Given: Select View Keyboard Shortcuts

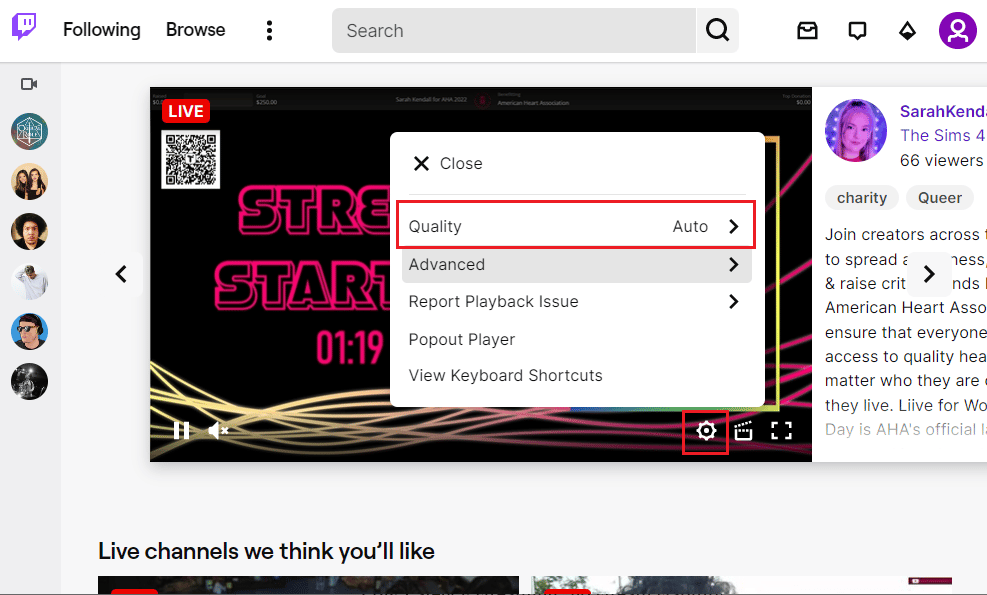Looking at the screenshot, I should click(505, 375).
